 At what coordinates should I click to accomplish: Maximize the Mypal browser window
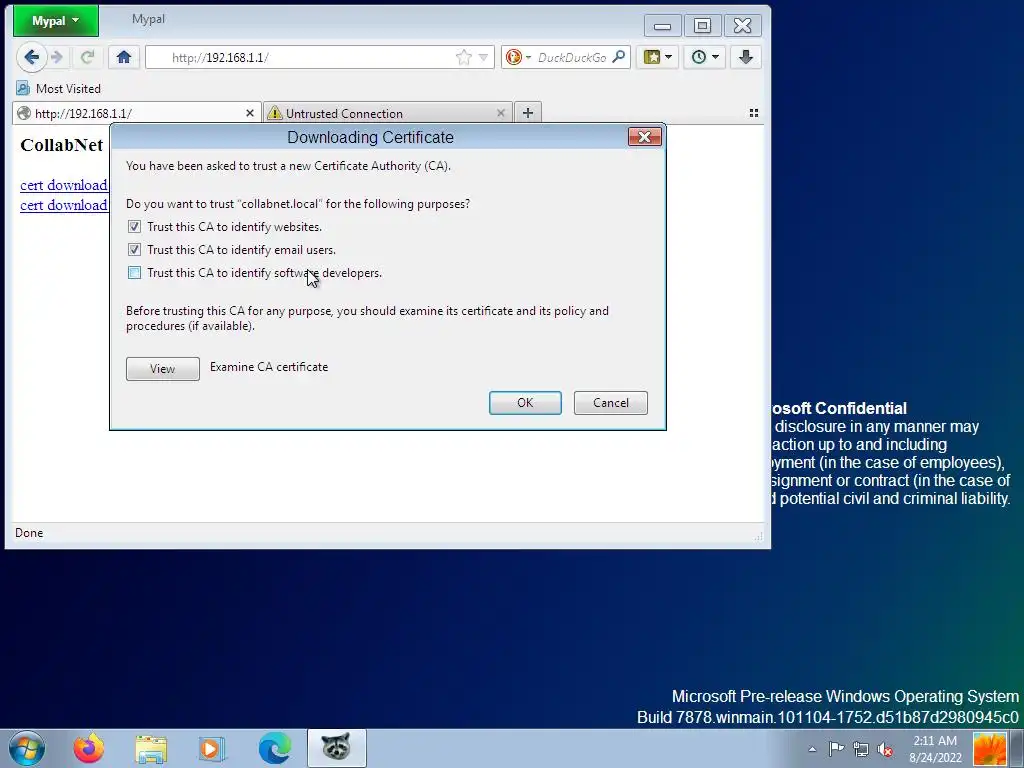[702, 26]
